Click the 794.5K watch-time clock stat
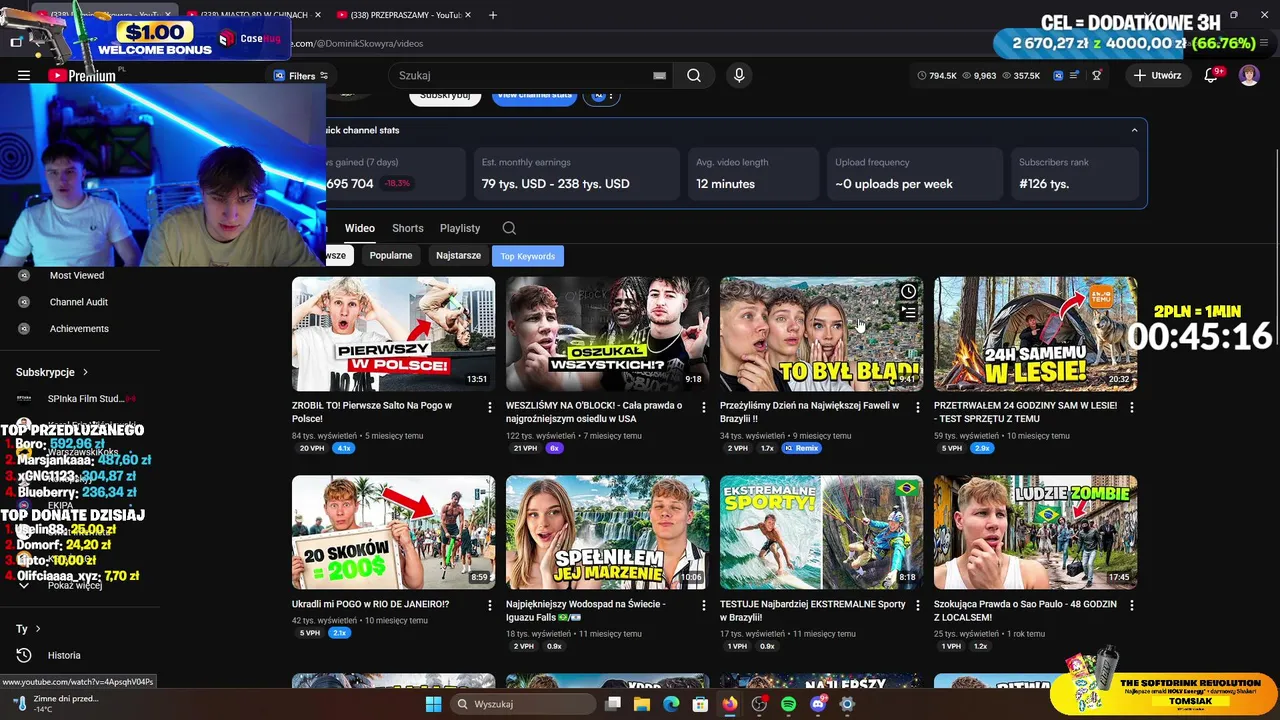This screenshot has height=720, width=1280. [x=936, y=75]
